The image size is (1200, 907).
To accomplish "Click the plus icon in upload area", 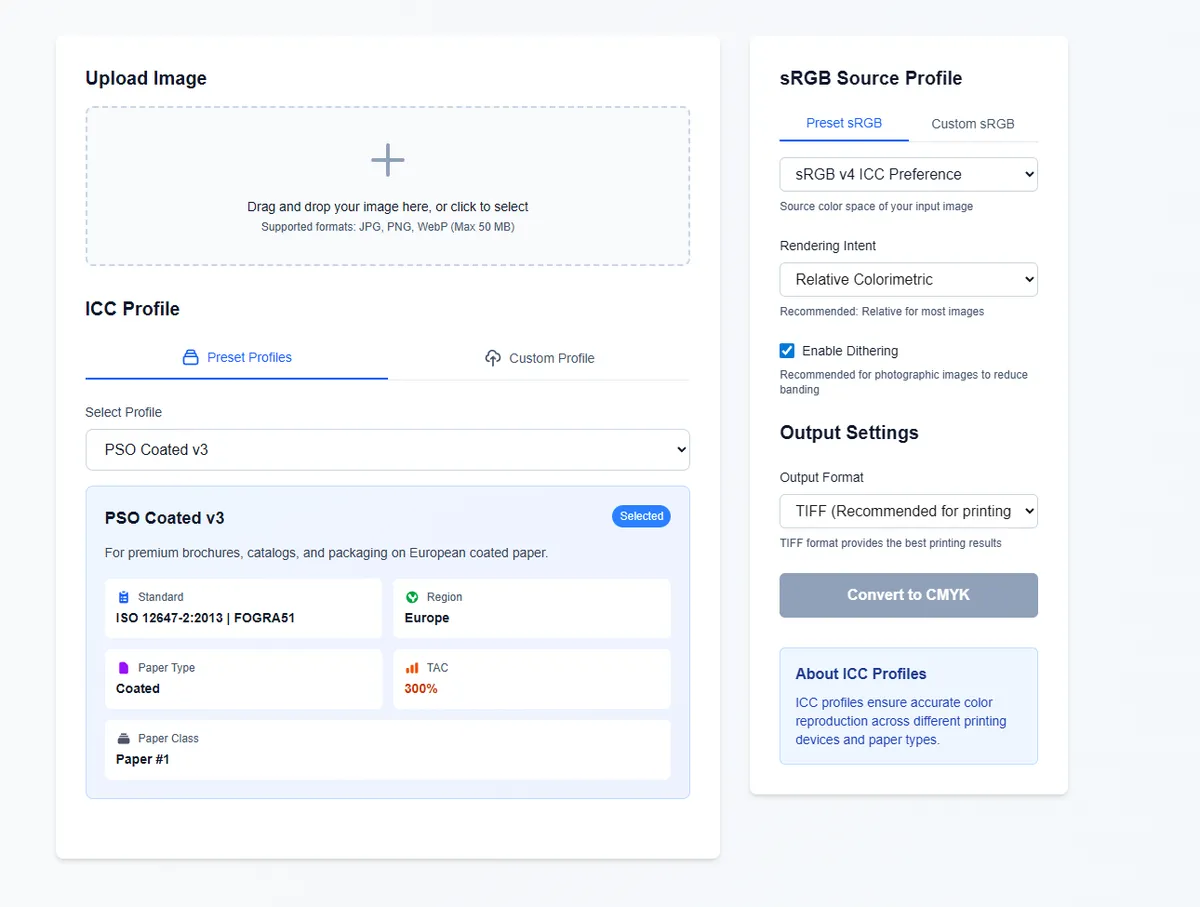I will pyautogui.click(x=387, y=160).
